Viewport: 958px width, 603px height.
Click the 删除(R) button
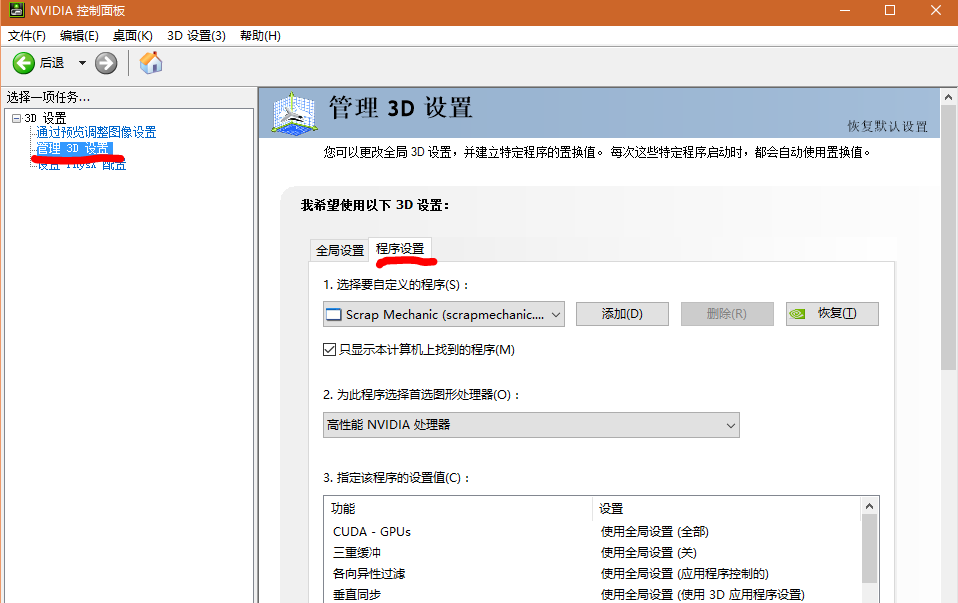[x=727, y=314]
